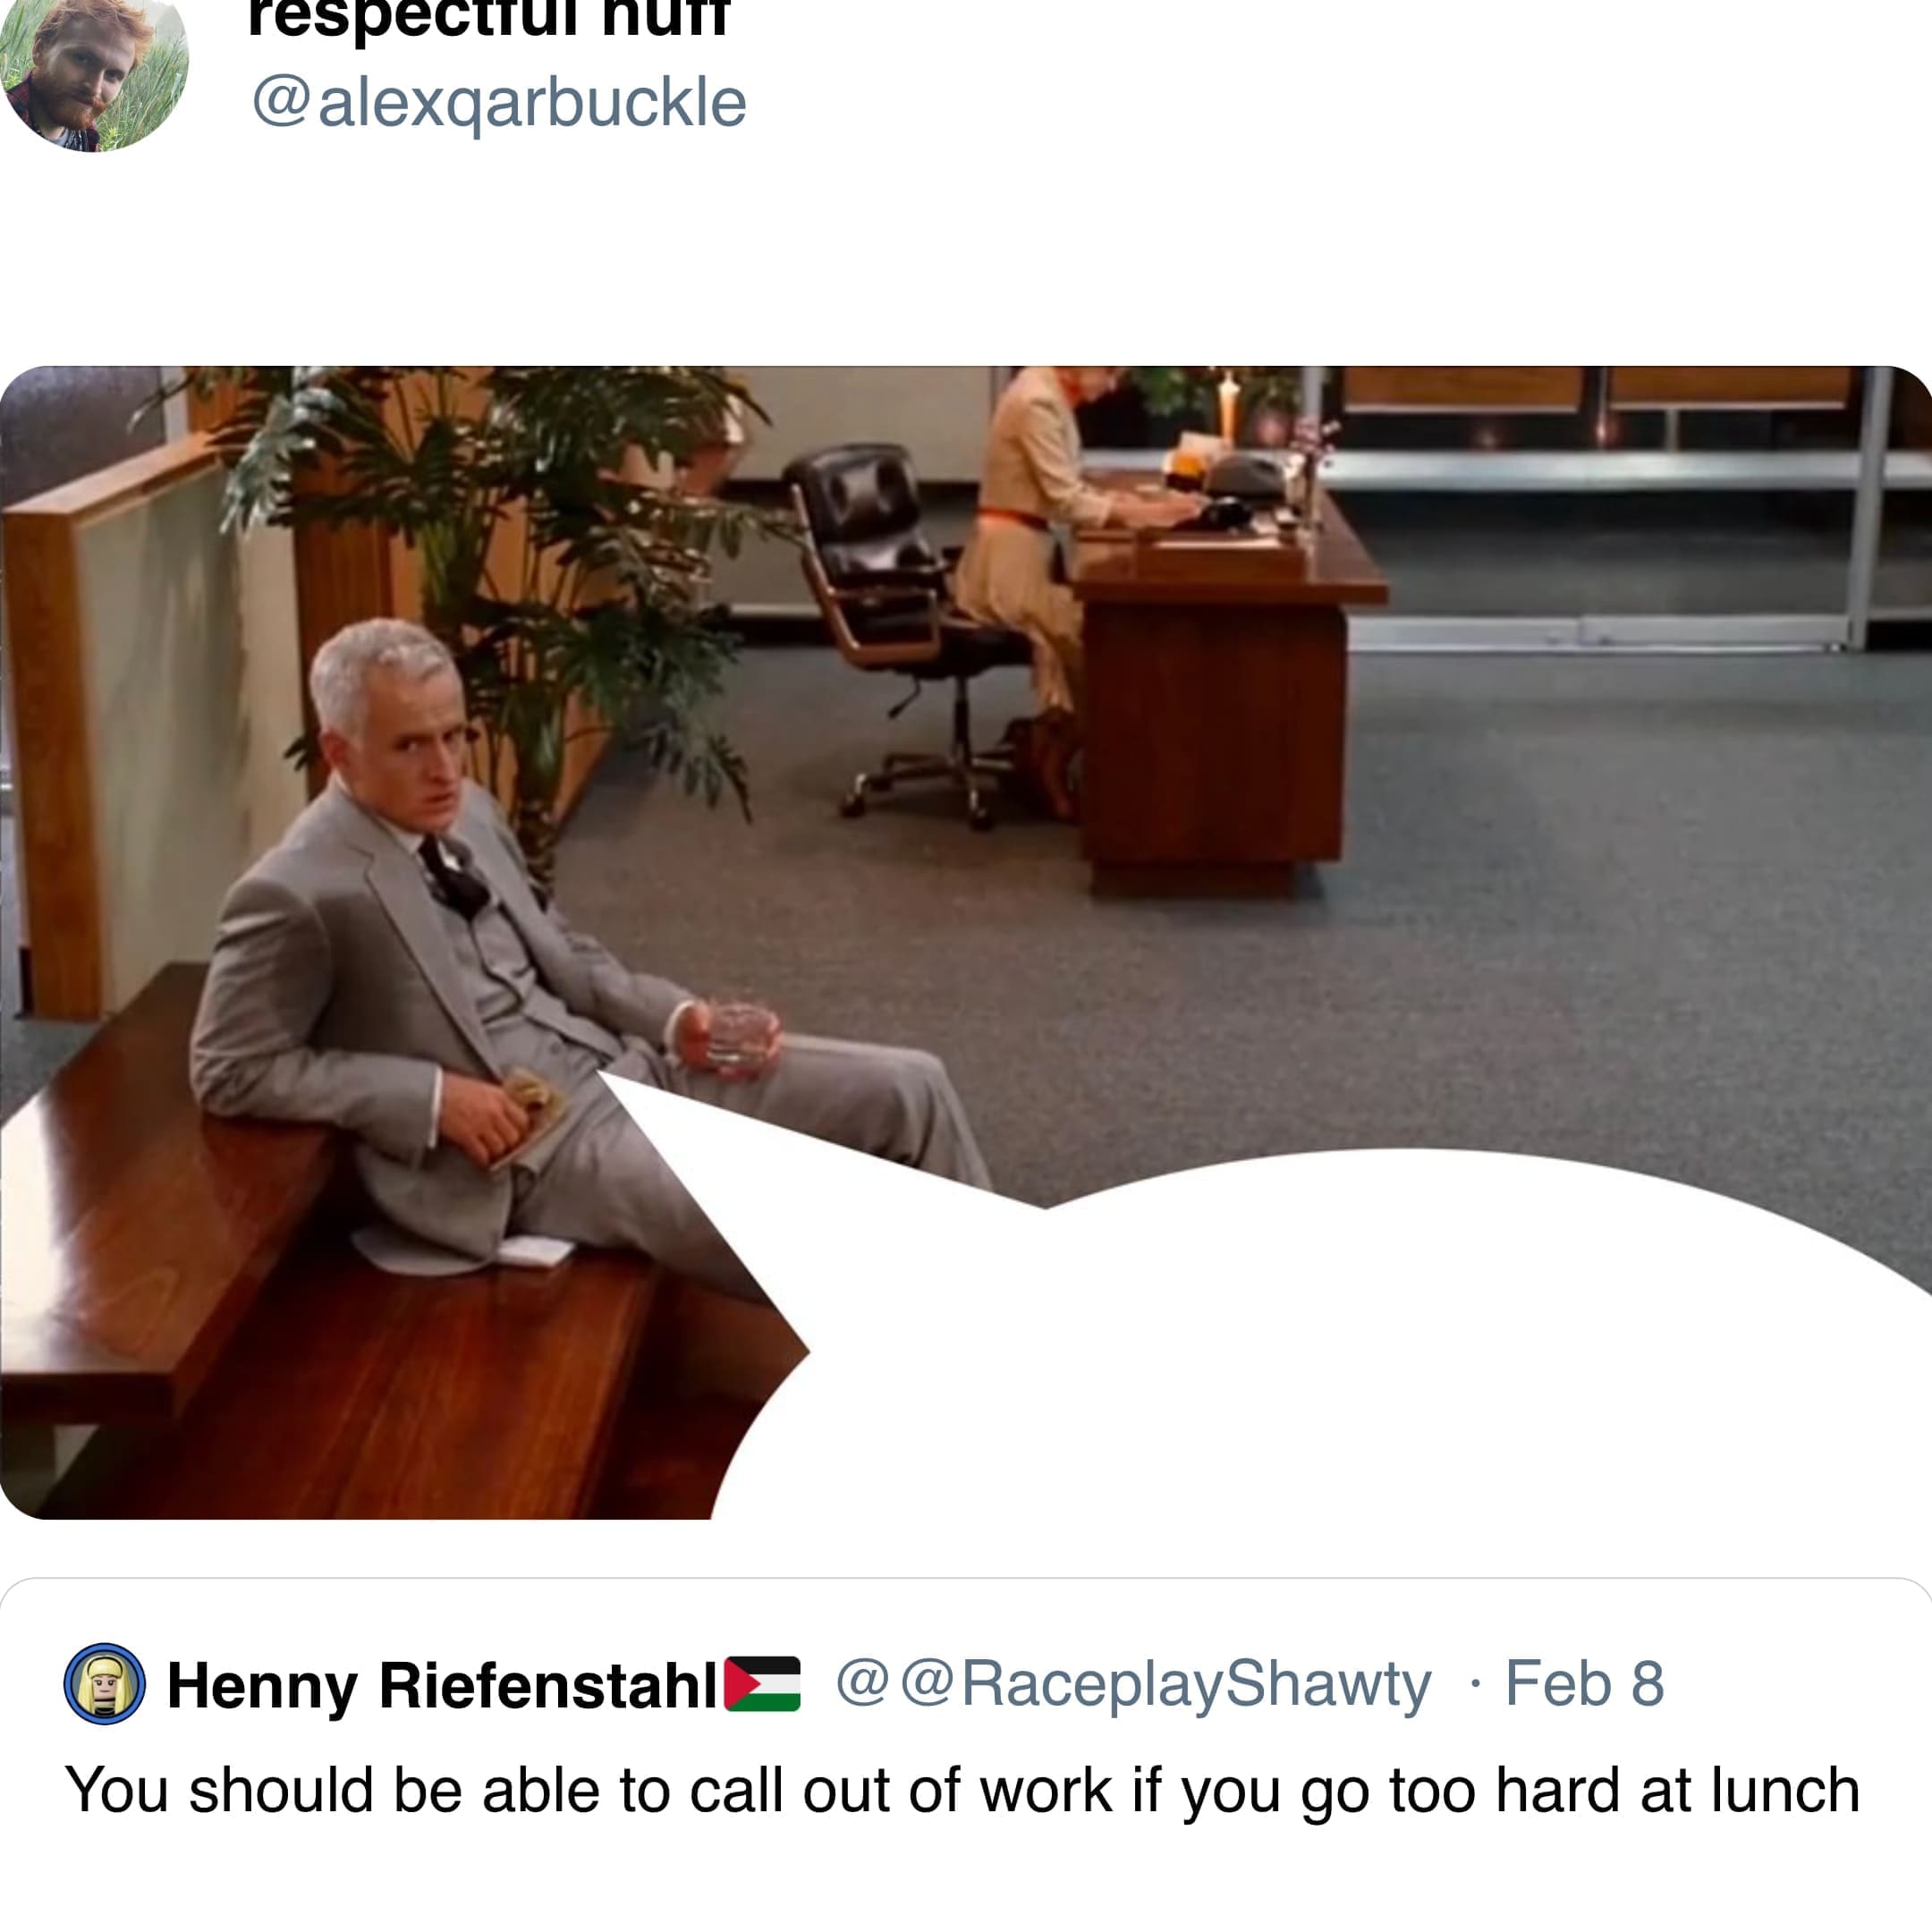The height and width of the screenshot is (1932, 1932).
Task: Click the "respectful huff" display name
Action: click(489, 17)
